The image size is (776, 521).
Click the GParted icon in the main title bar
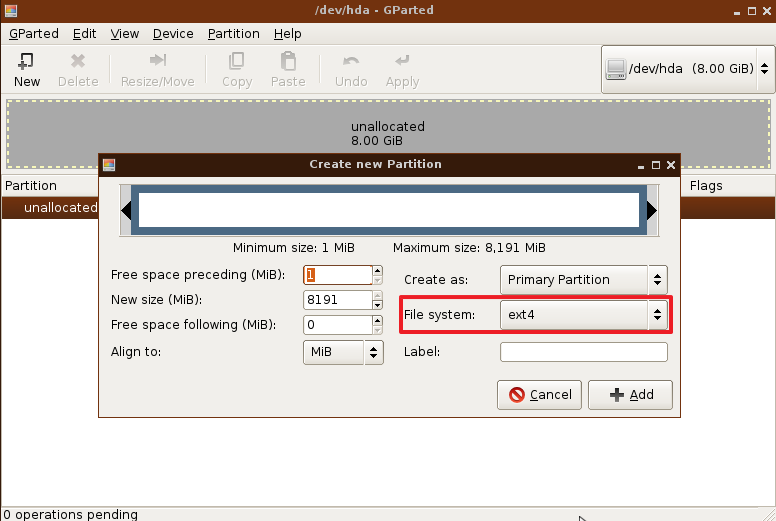tap(11, 10)
